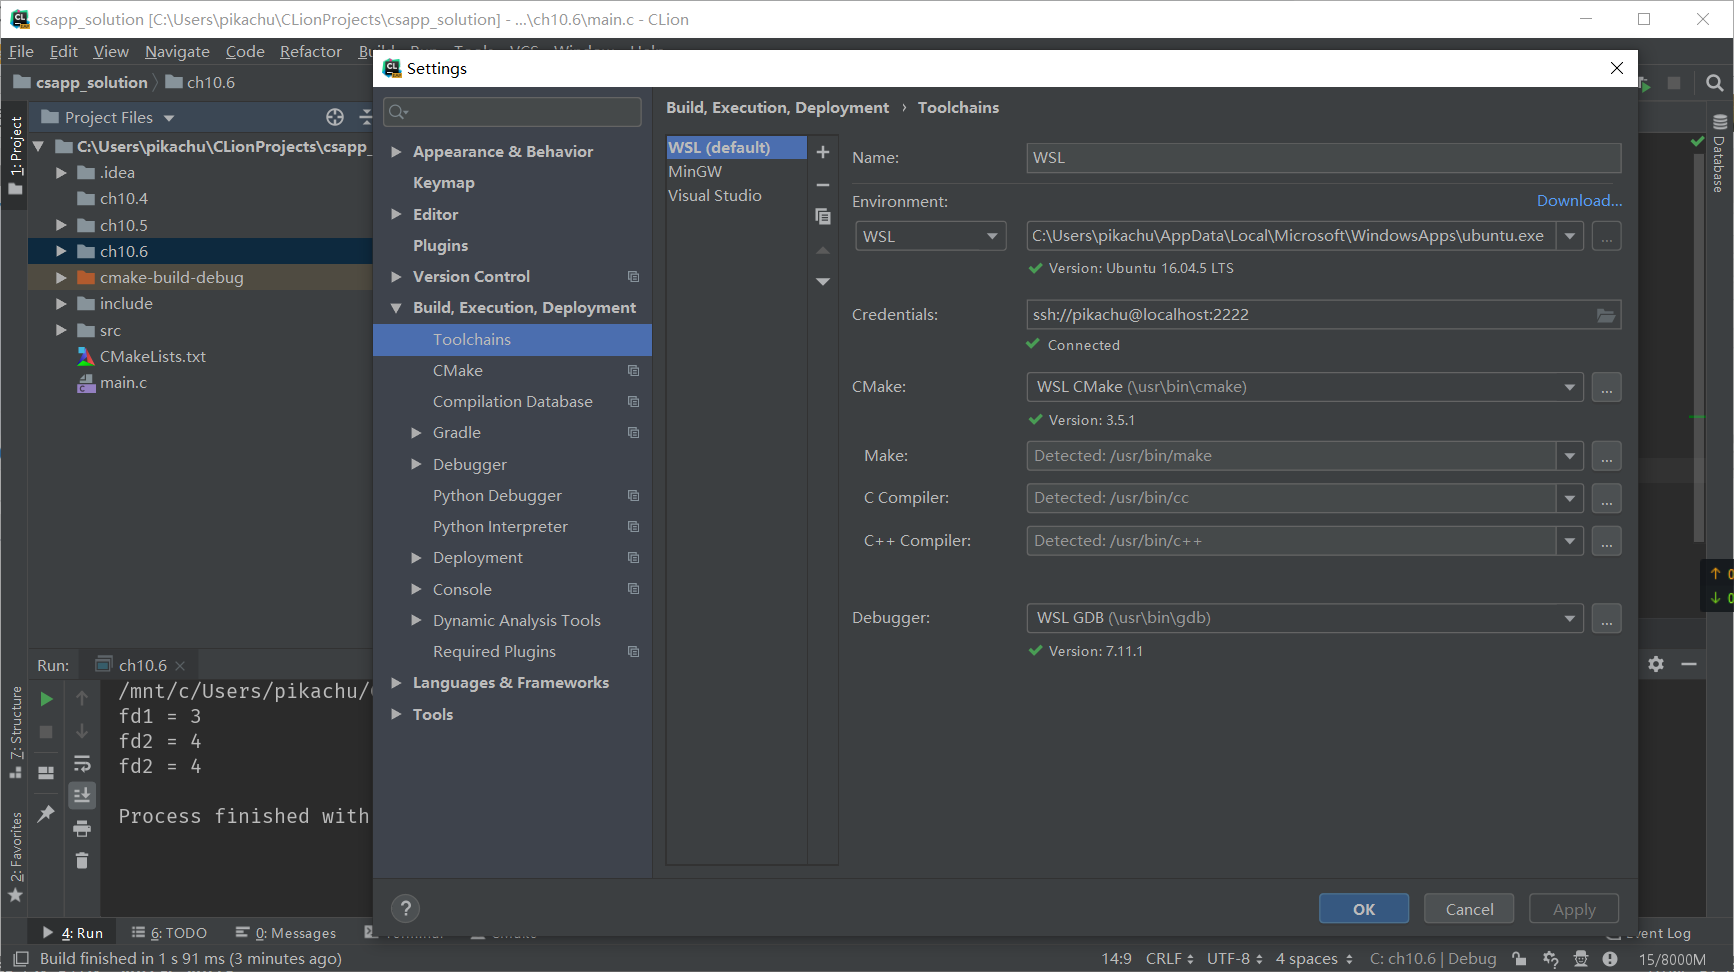The image size is (1734, 972).
Task: Toggle soft-wrap in Run console
Action: [x=82, y=764]
